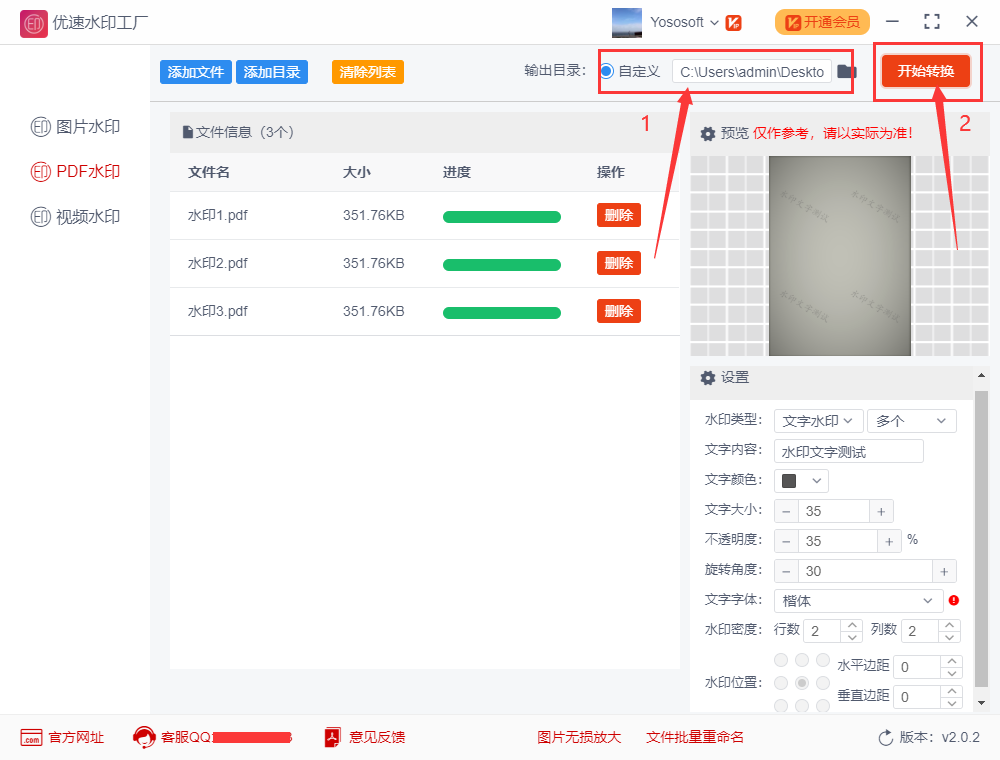The image size is (1000, 760).
Task: Open the output folder browse icon
Action: click(x=846, y=71)
